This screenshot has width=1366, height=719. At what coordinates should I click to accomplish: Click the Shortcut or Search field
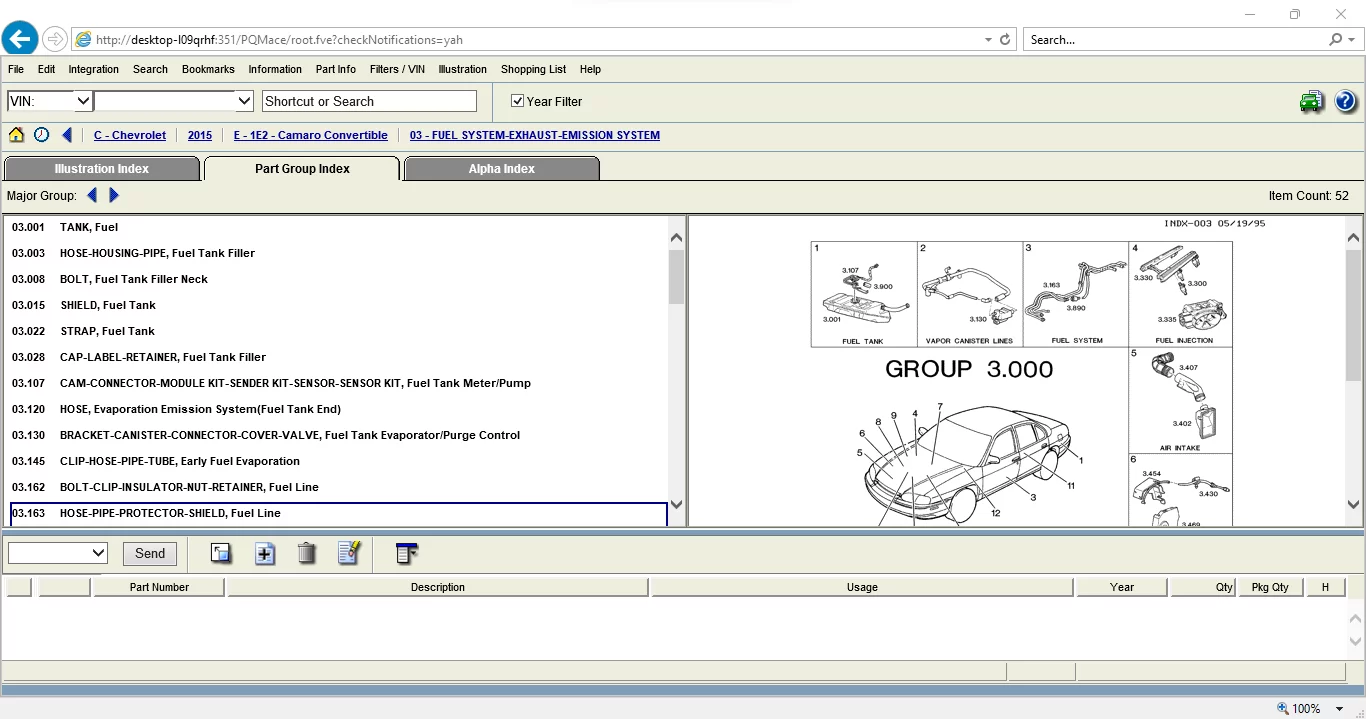click(x=369, y=101)
